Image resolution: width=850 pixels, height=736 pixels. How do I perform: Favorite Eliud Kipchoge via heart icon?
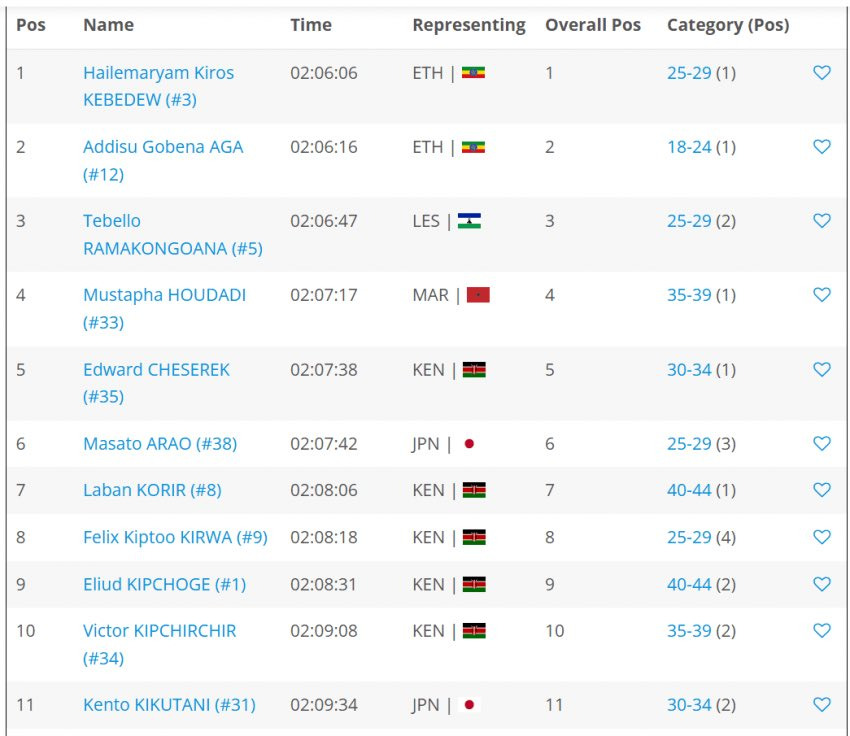[x=821, y=584]
